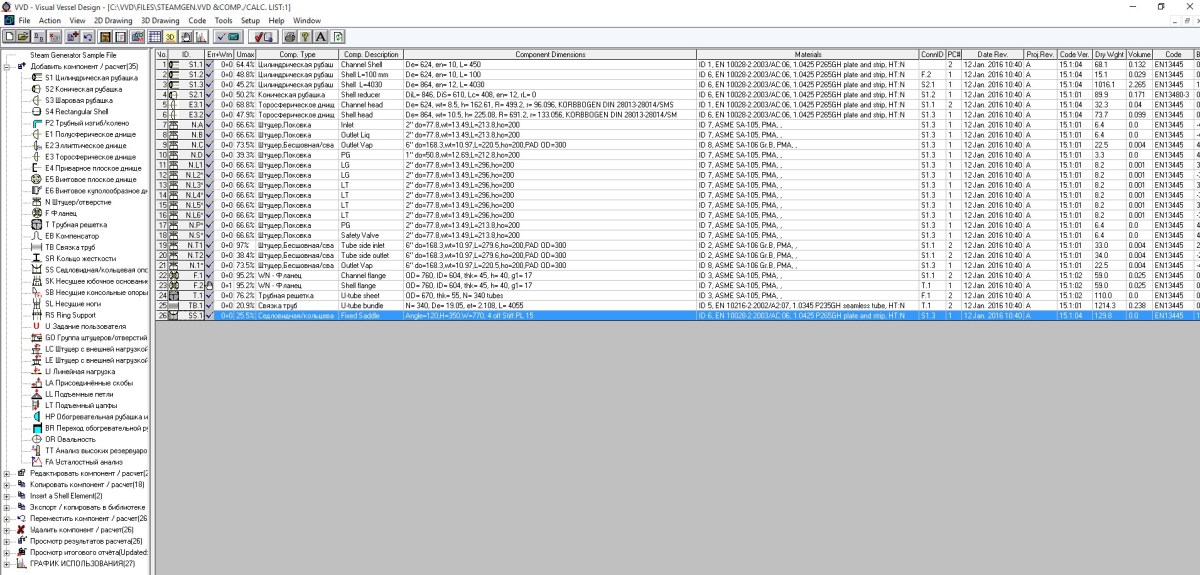Screen dimensions: 1200x575
Task: Open the 2D Drawing menu
Action: click(x=112, y=20)
